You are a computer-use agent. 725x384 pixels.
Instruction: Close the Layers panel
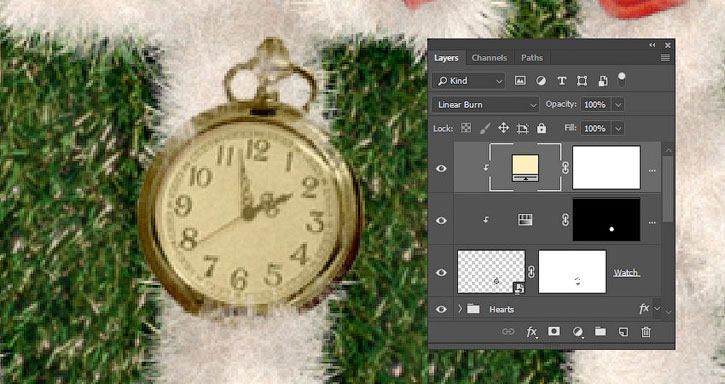tap(668, 45)
